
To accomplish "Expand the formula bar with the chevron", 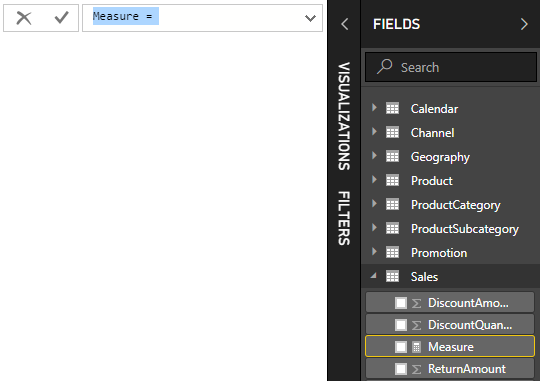I will 310,18.
